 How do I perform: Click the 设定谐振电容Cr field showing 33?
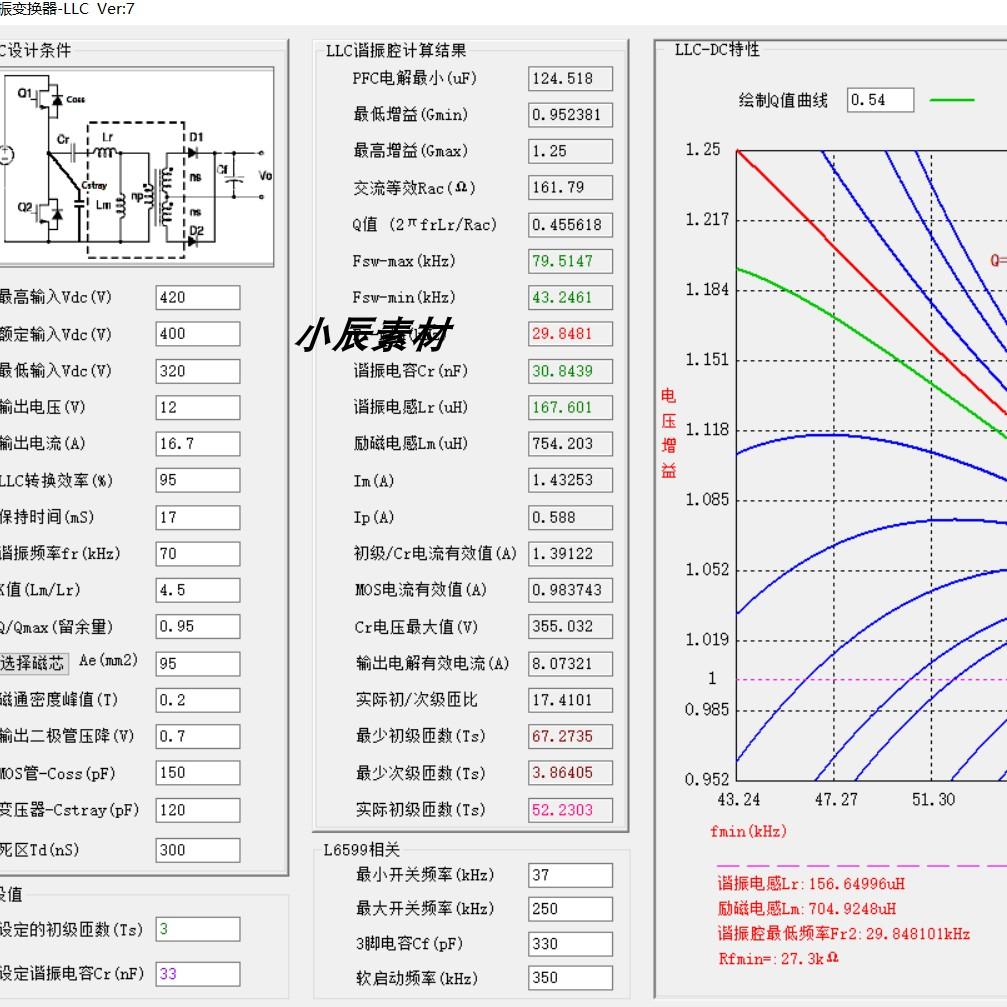198,974
